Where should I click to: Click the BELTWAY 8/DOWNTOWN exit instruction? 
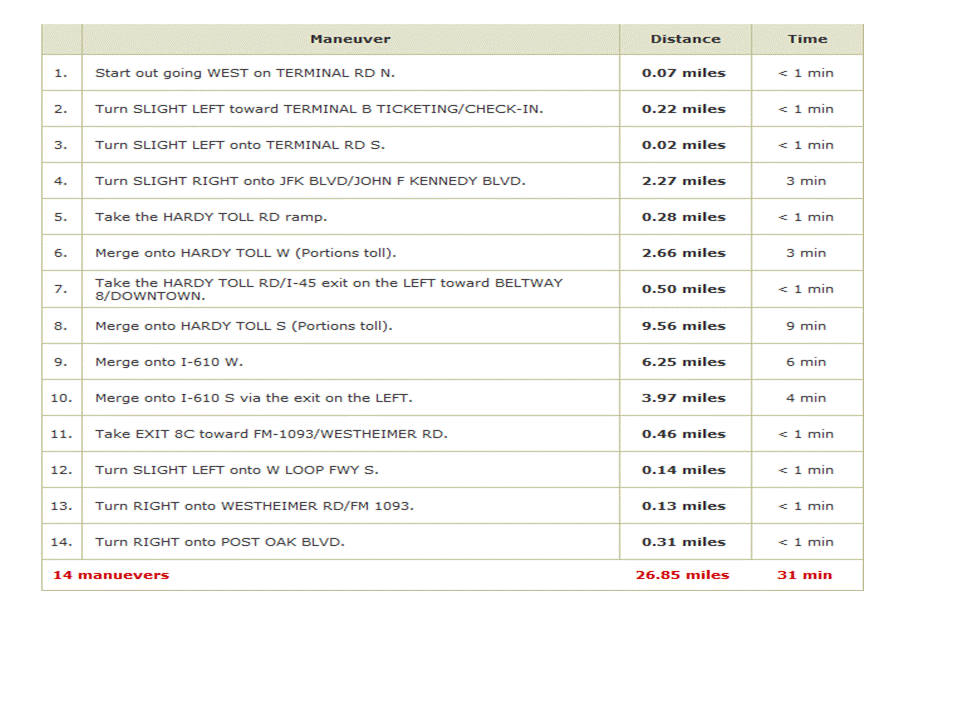[x=328, y=289]
